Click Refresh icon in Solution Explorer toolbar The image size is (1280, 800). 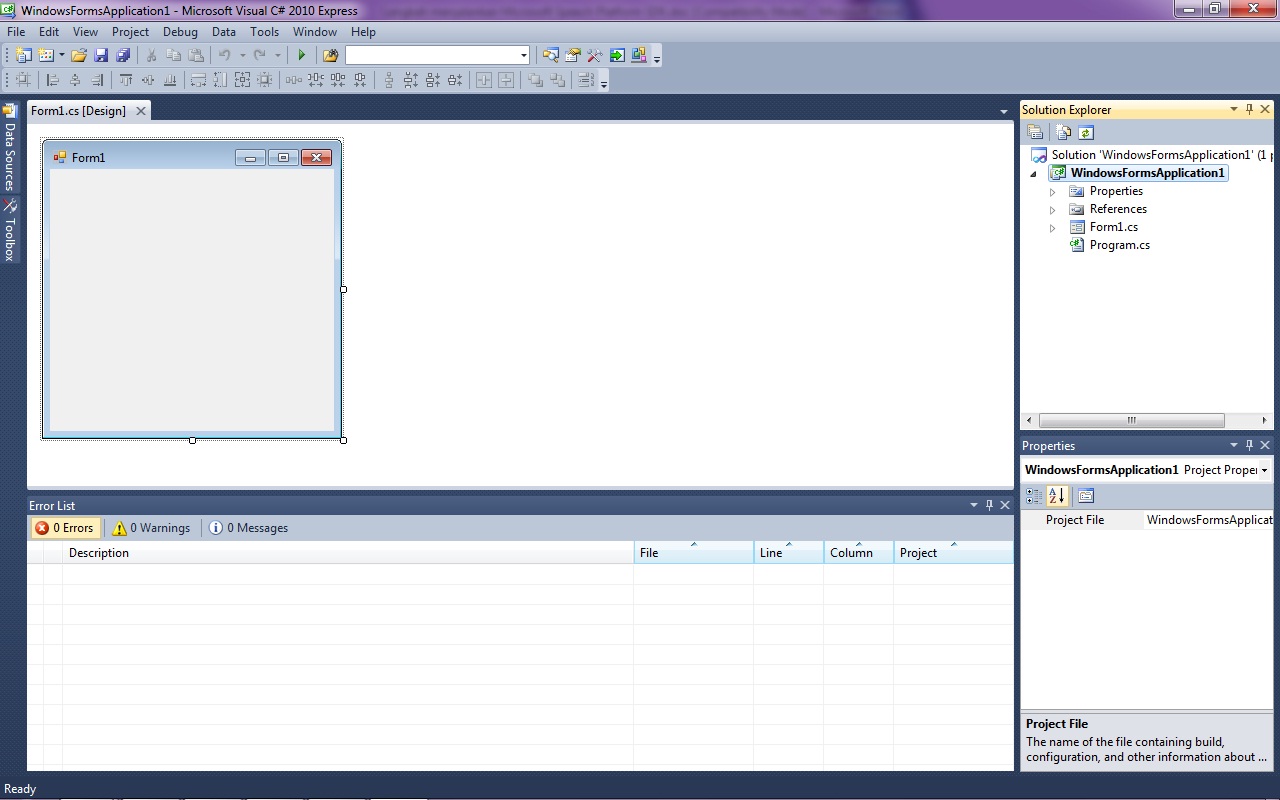click(x=1086, y=132)
